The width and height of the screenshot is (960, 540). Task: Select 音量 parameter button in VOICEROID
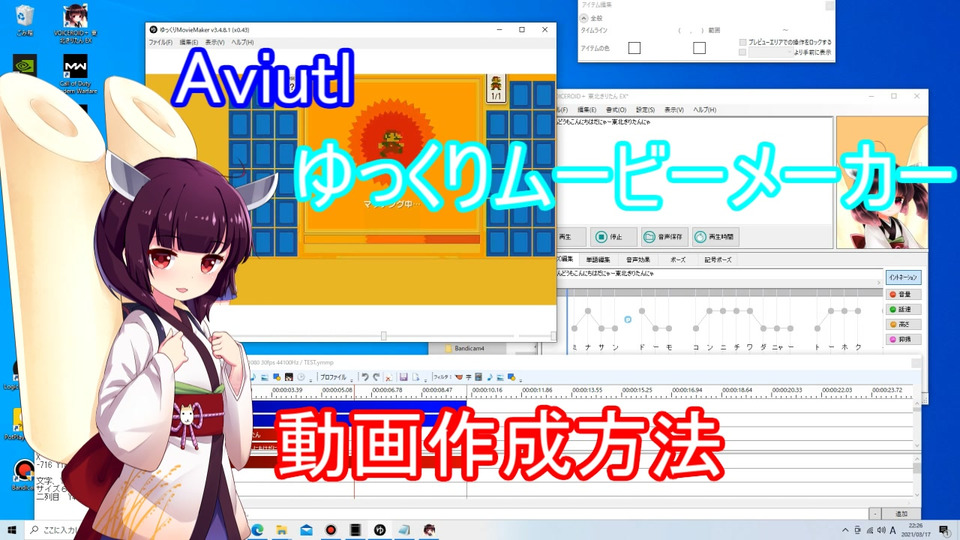[903, 294]
